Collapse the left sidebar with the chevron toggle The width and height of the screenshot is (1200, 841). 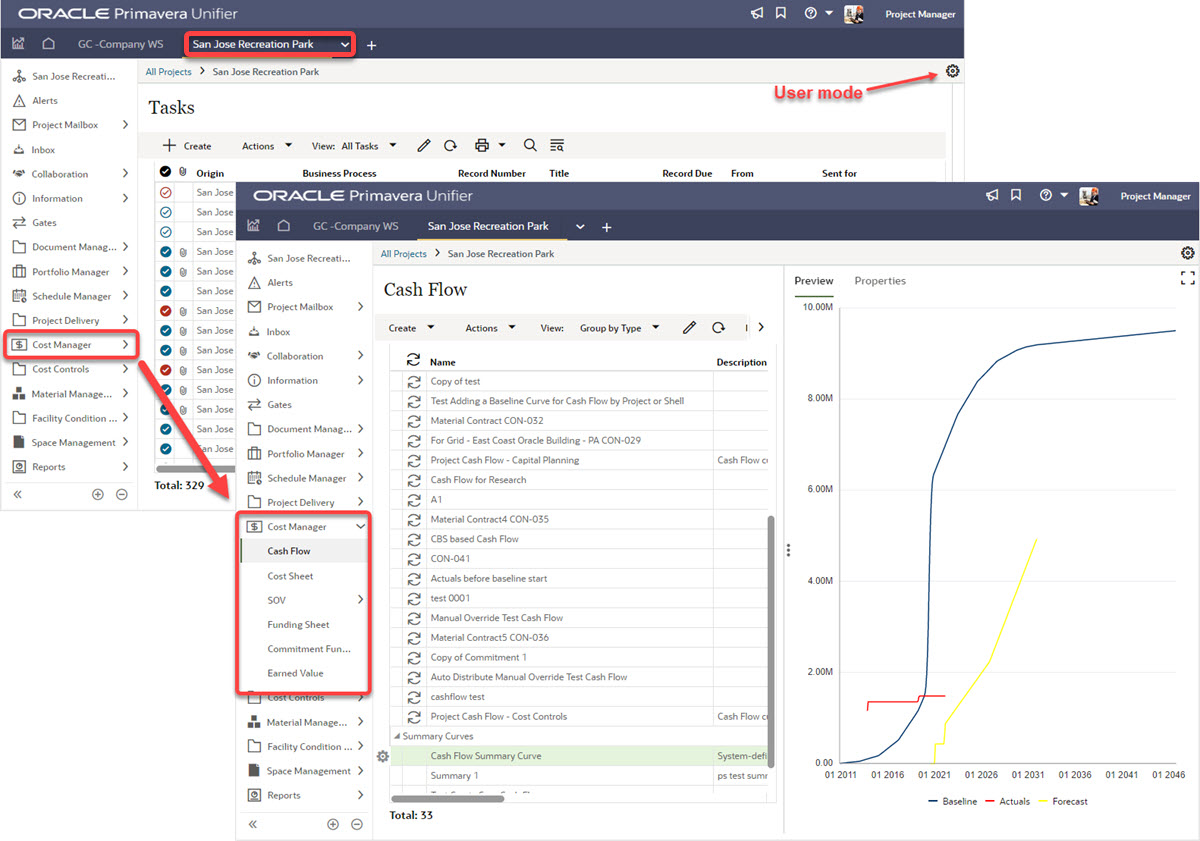16,493
